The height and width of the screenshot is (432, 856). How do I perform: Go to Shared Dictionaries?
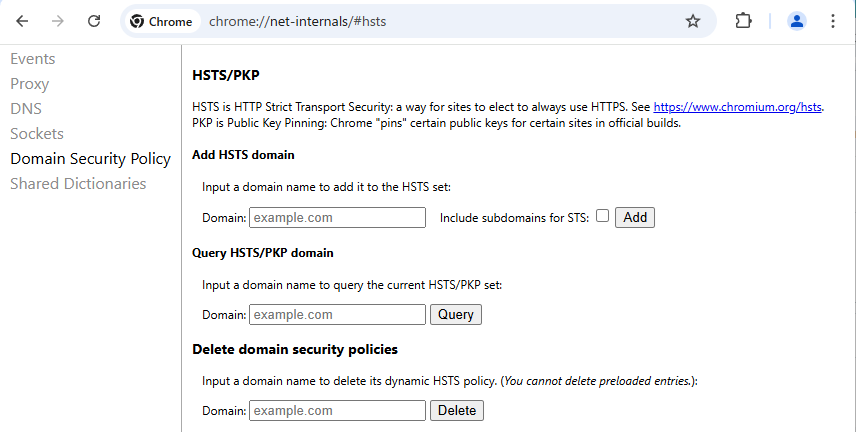(x=78, y=184)
